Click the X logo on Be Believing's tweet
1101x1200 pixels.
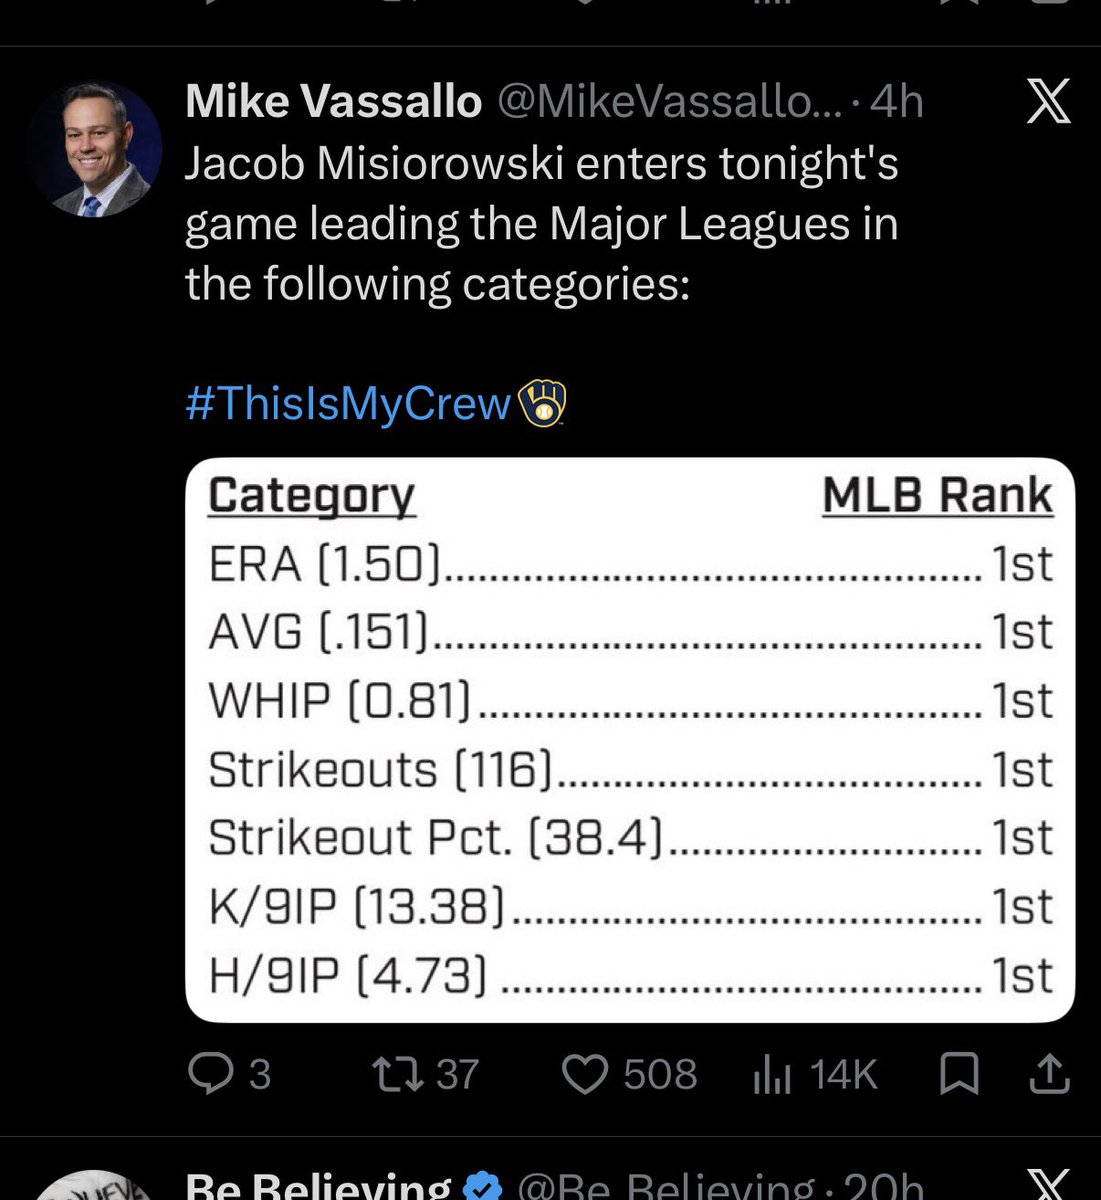(1049, 1184)
